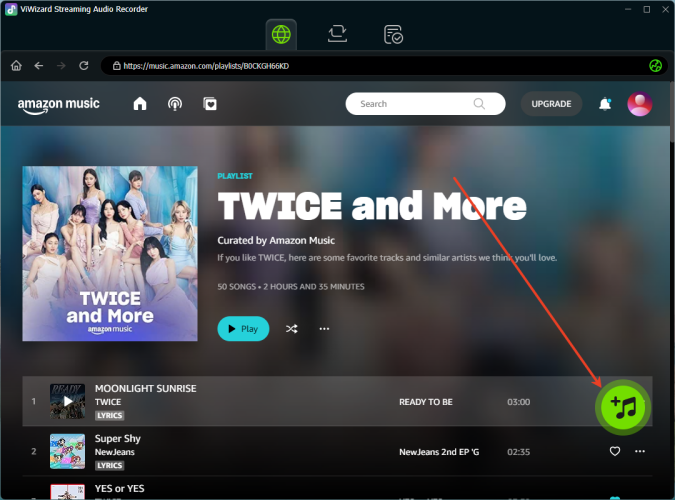This screenshot has width=675, height=500.
Task: Open the user profile avatar menu
Action: coord(640,104)
